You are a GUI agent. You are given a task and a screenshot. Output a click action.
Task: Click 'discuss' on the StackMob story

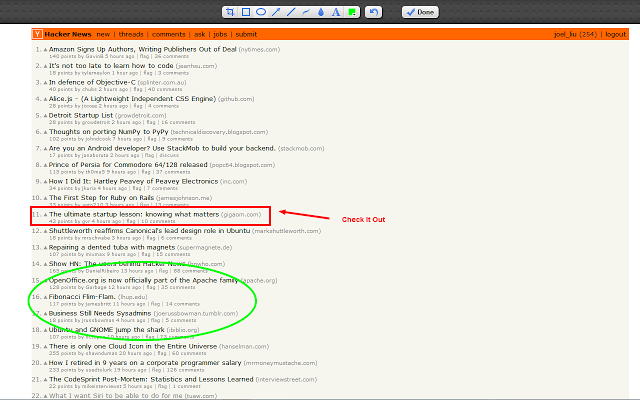(169, 155)
